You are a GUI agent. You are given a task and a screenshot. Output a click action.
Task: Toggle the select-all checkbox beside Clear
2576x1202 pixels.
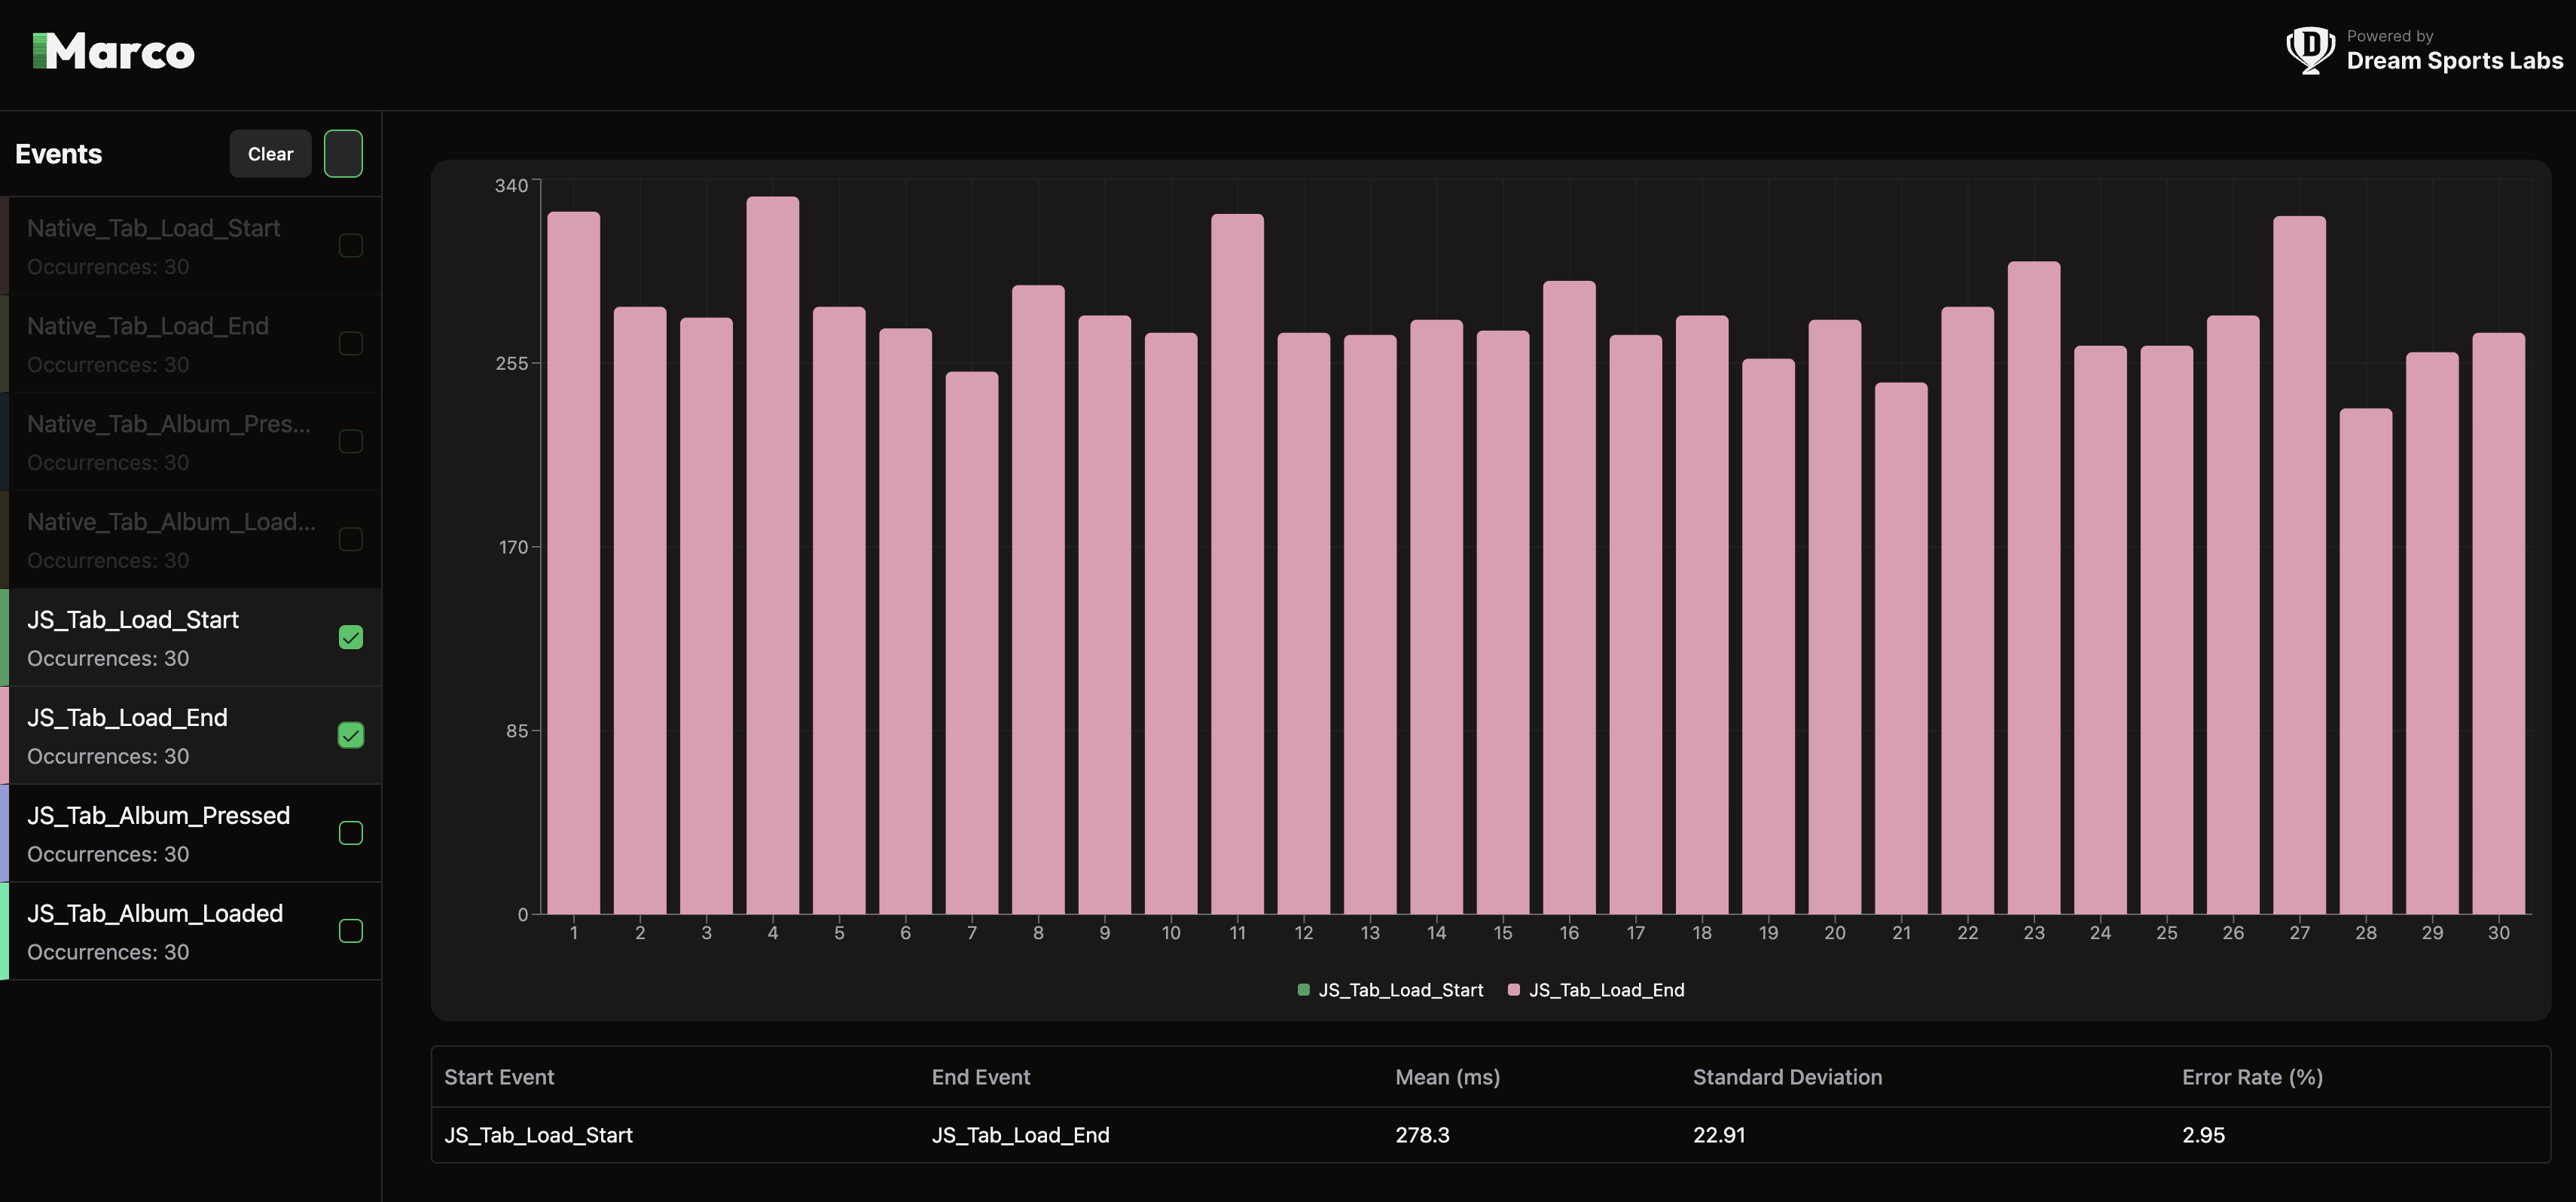tap(343, 154)
